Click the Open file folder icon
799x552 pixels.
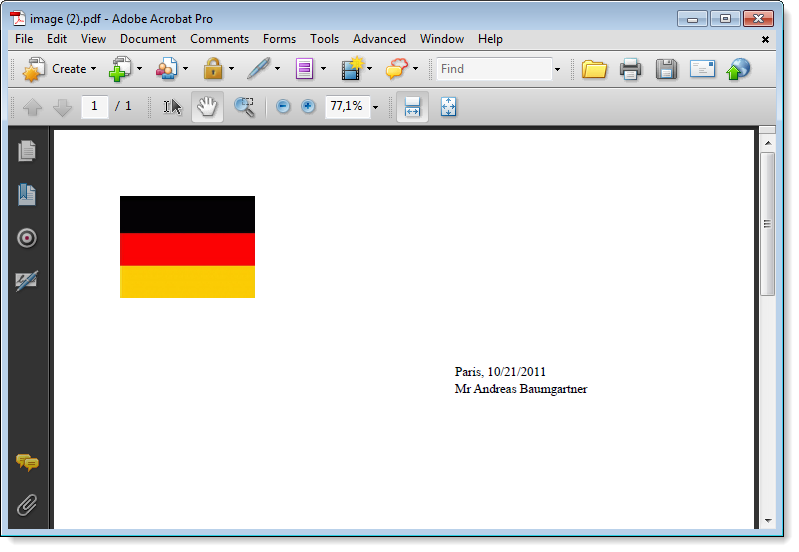point(594,69)
